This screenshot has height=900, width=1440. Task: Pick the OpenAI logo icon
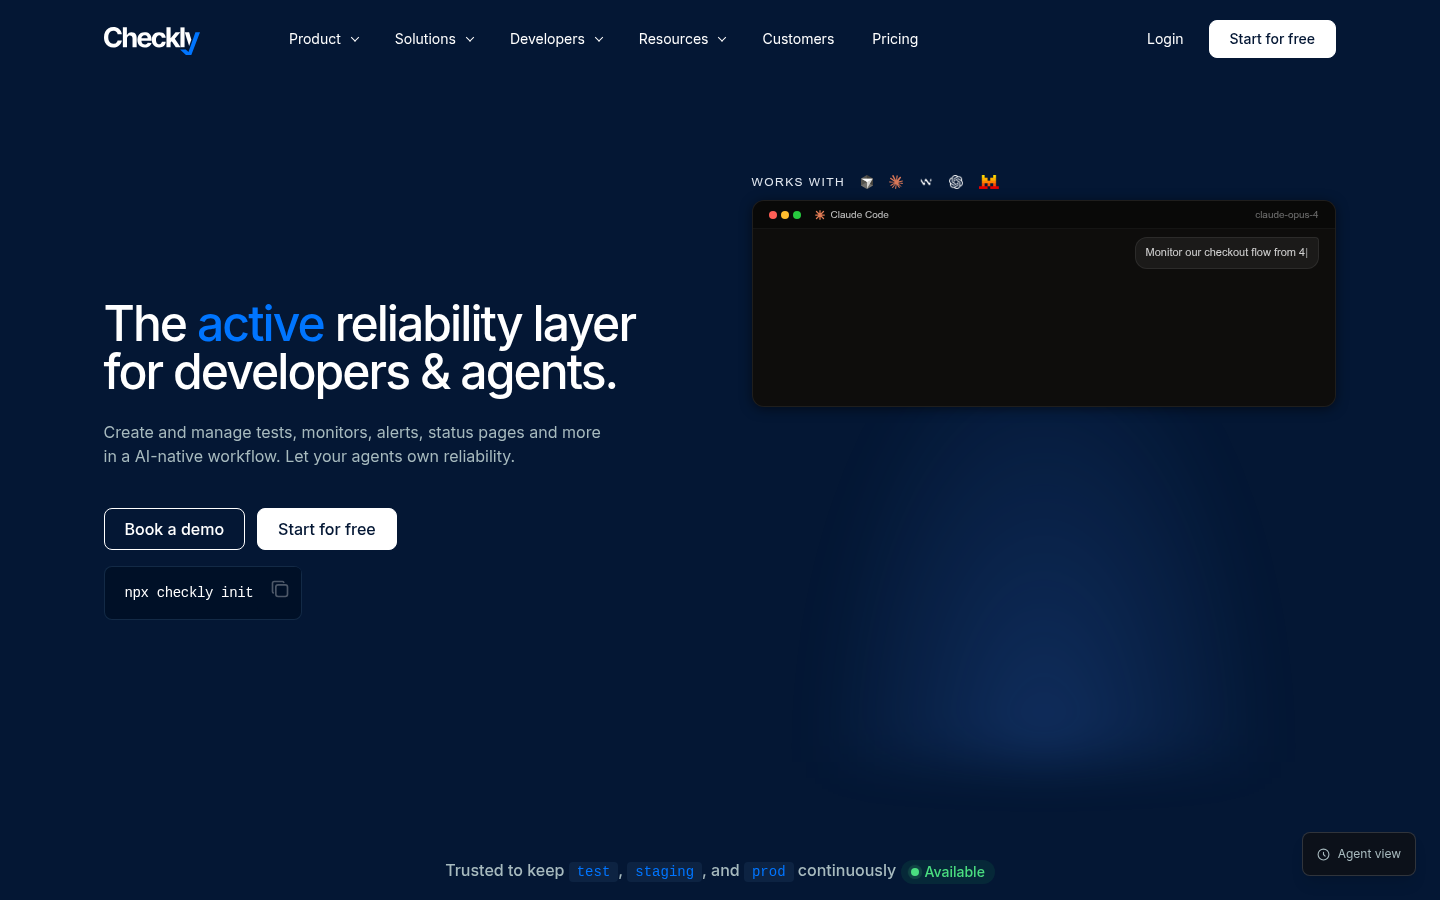coord(956,182)
